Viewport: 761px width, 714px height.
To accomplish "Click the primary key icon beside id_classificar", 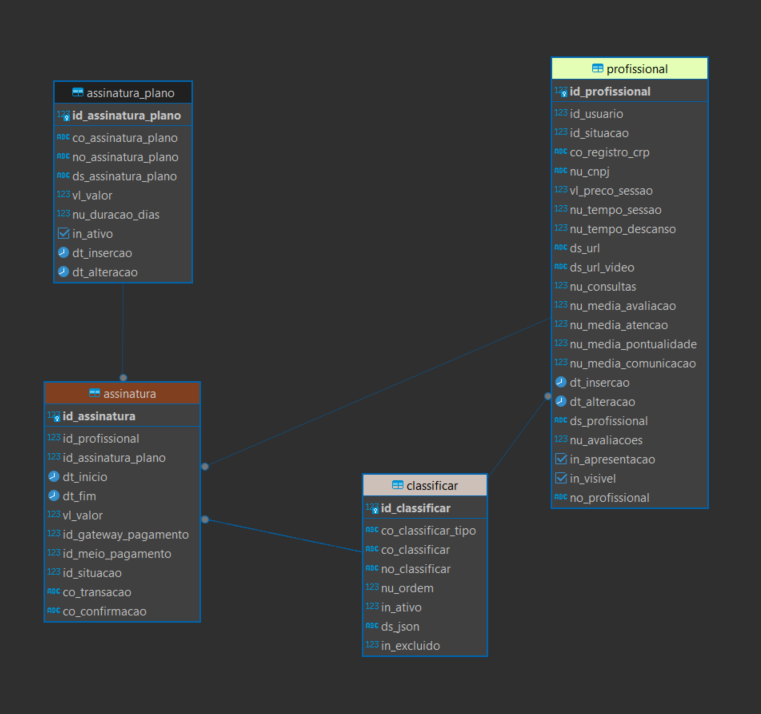I will click(373, 509).
